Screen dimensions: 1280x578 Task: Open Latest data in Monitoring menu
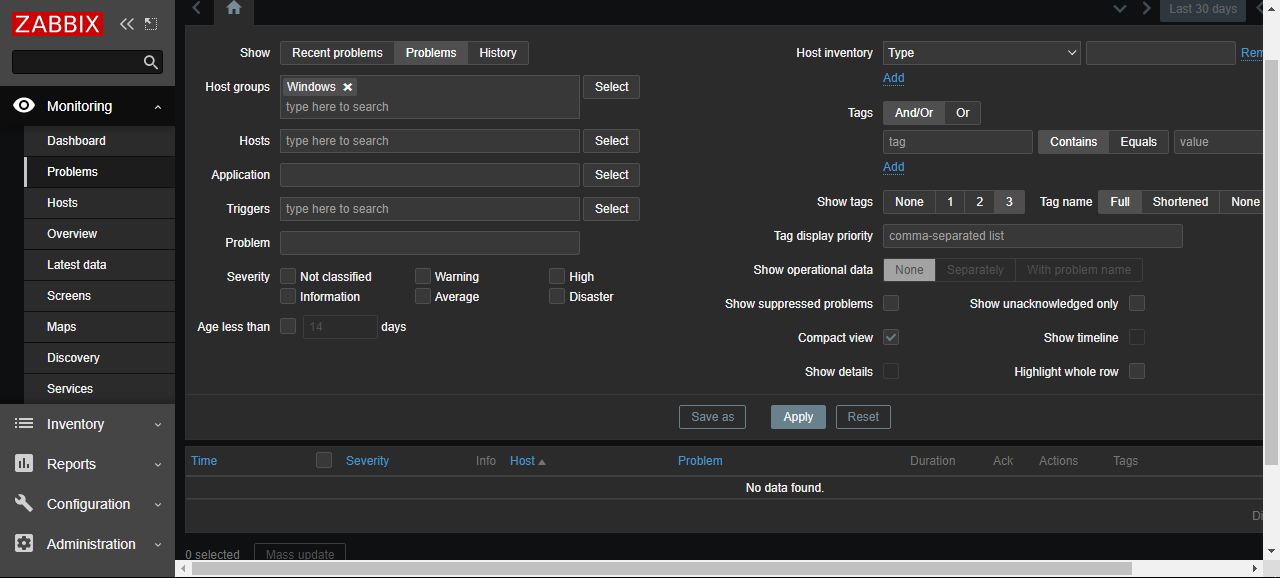pyautogui.click(x=76, y=265)
